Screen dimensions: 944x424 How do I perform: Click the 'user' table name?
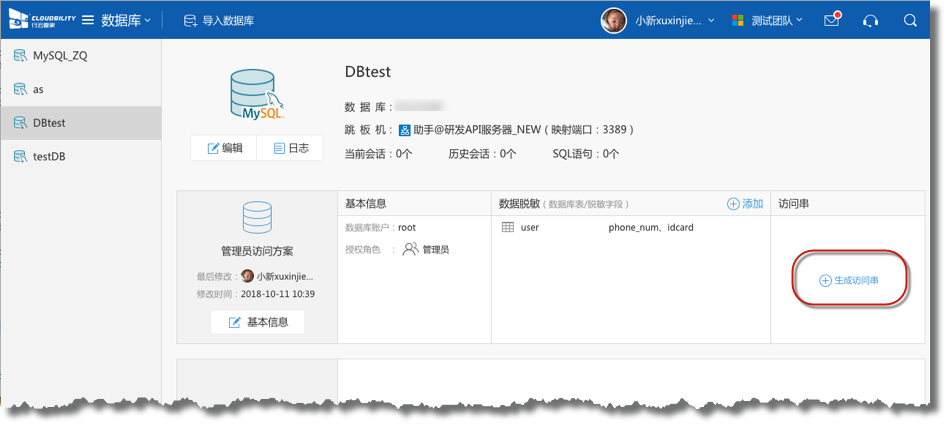tap(529, 228)
